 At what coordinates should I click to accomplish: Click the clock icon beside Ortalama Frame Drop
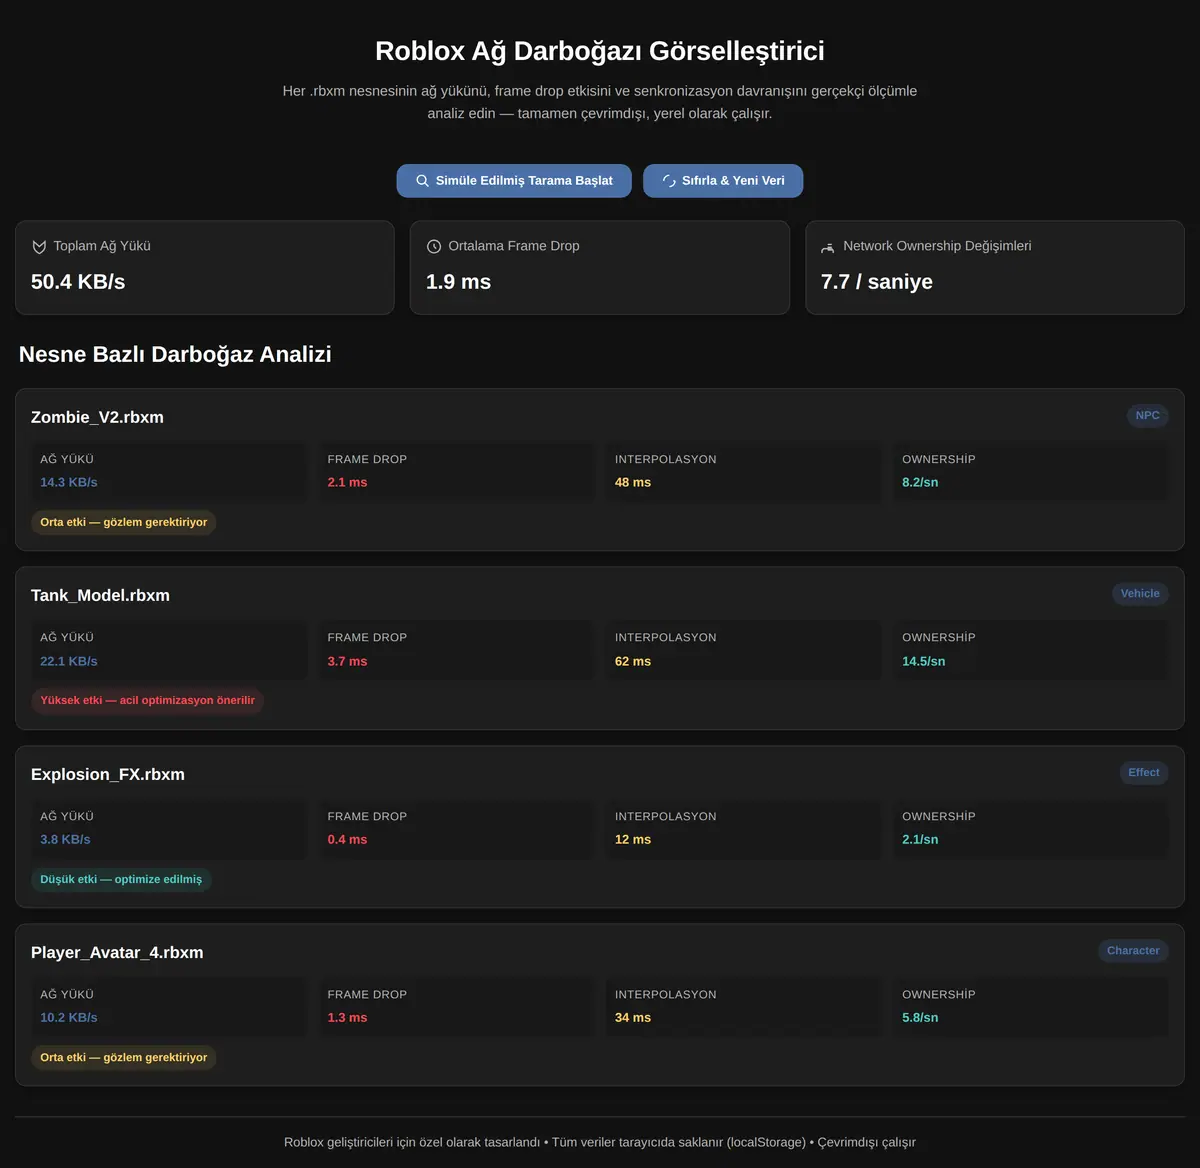[x=434, y=246]
